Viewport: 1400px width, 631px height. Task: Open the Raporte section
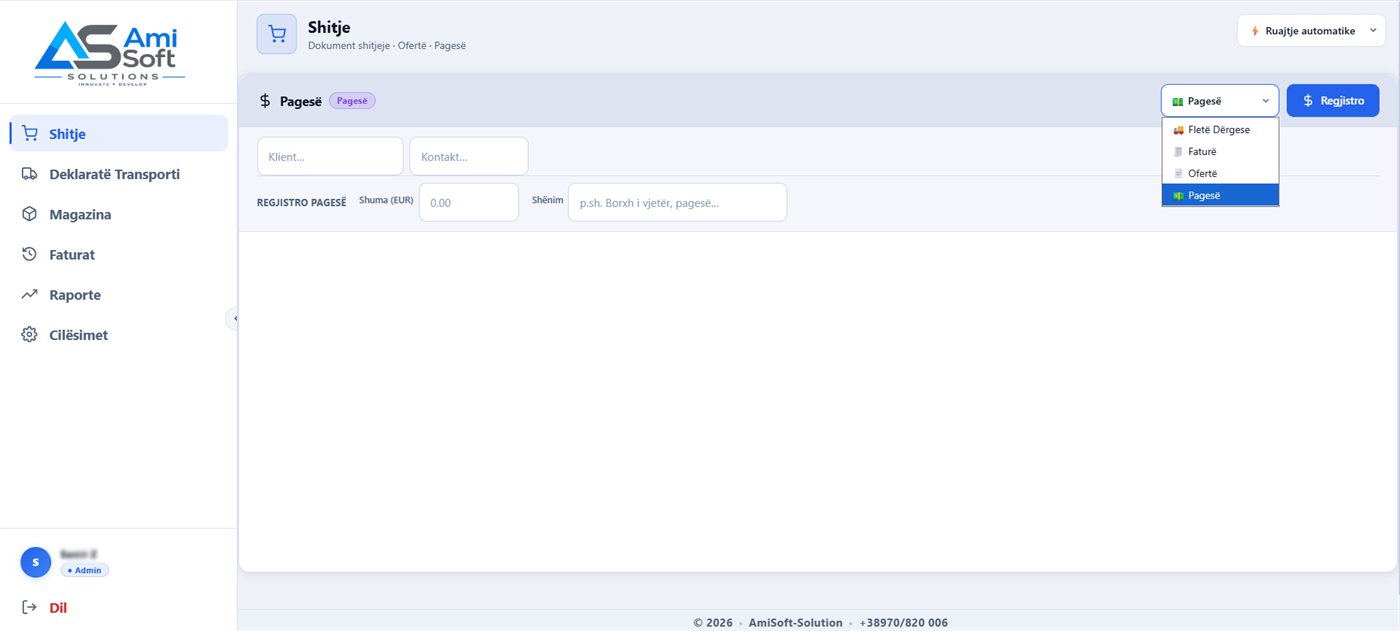(x=118, y=295)
